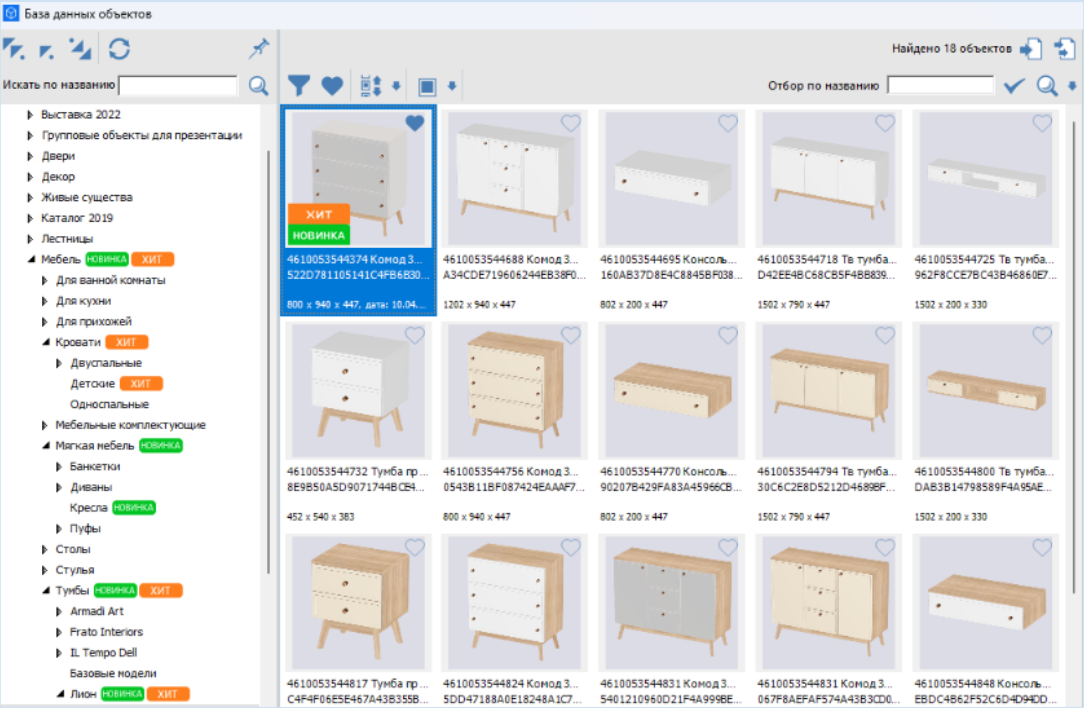Collapse the 'Лион' tree node
The width and height of the screenshot is (1084, 708).
click(x=60, y=693)
